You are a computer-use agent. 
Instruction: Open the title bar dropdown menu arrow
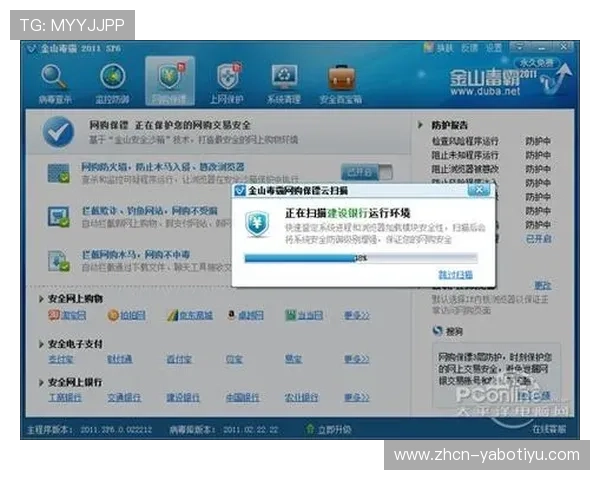519,48
